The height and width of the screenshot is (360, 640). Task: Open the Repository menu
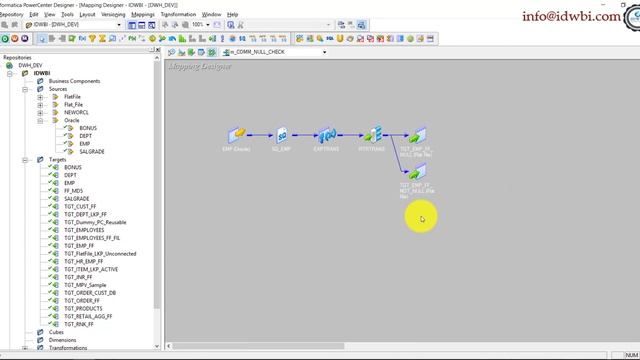[11, 14]
